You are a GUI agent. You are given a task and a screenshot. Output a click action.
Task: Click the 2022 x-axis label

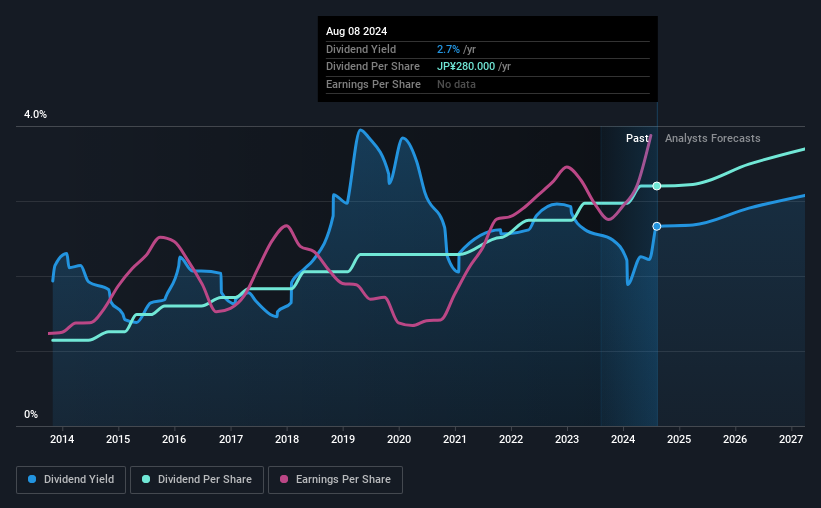[x=511, y=439]
